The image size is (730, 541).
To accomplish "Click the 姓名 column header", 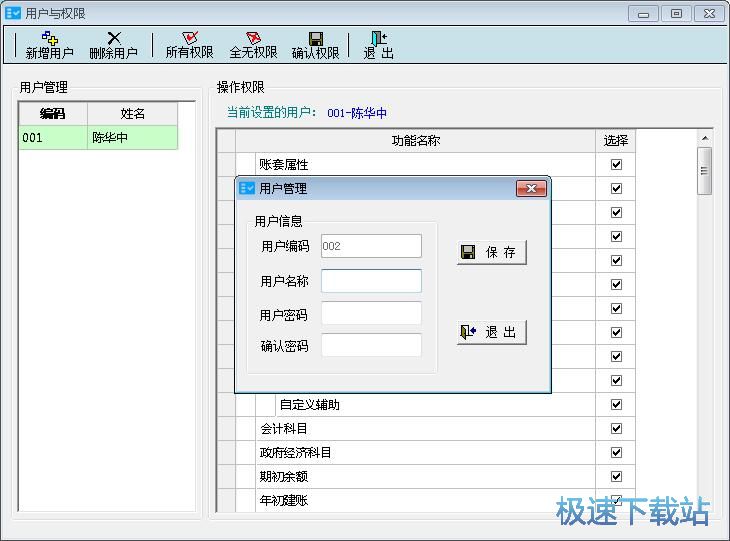I will point(132,114).
